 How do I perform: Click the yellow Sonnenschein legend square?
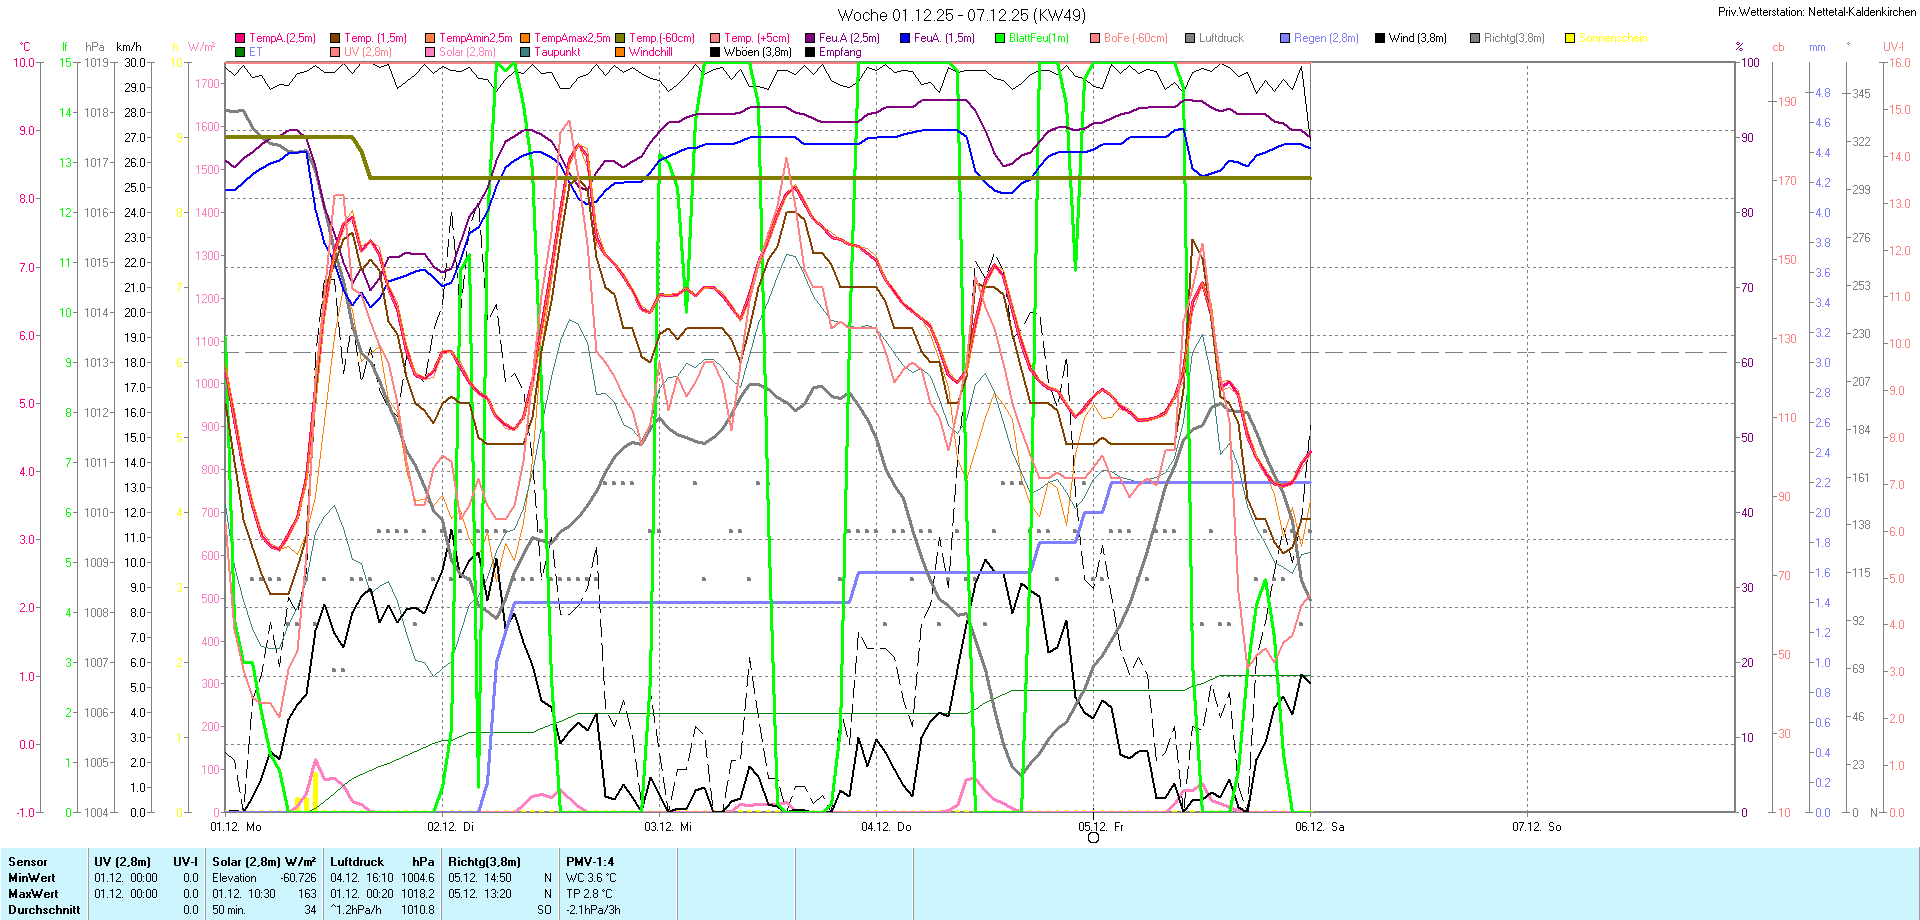[1570, 38]
